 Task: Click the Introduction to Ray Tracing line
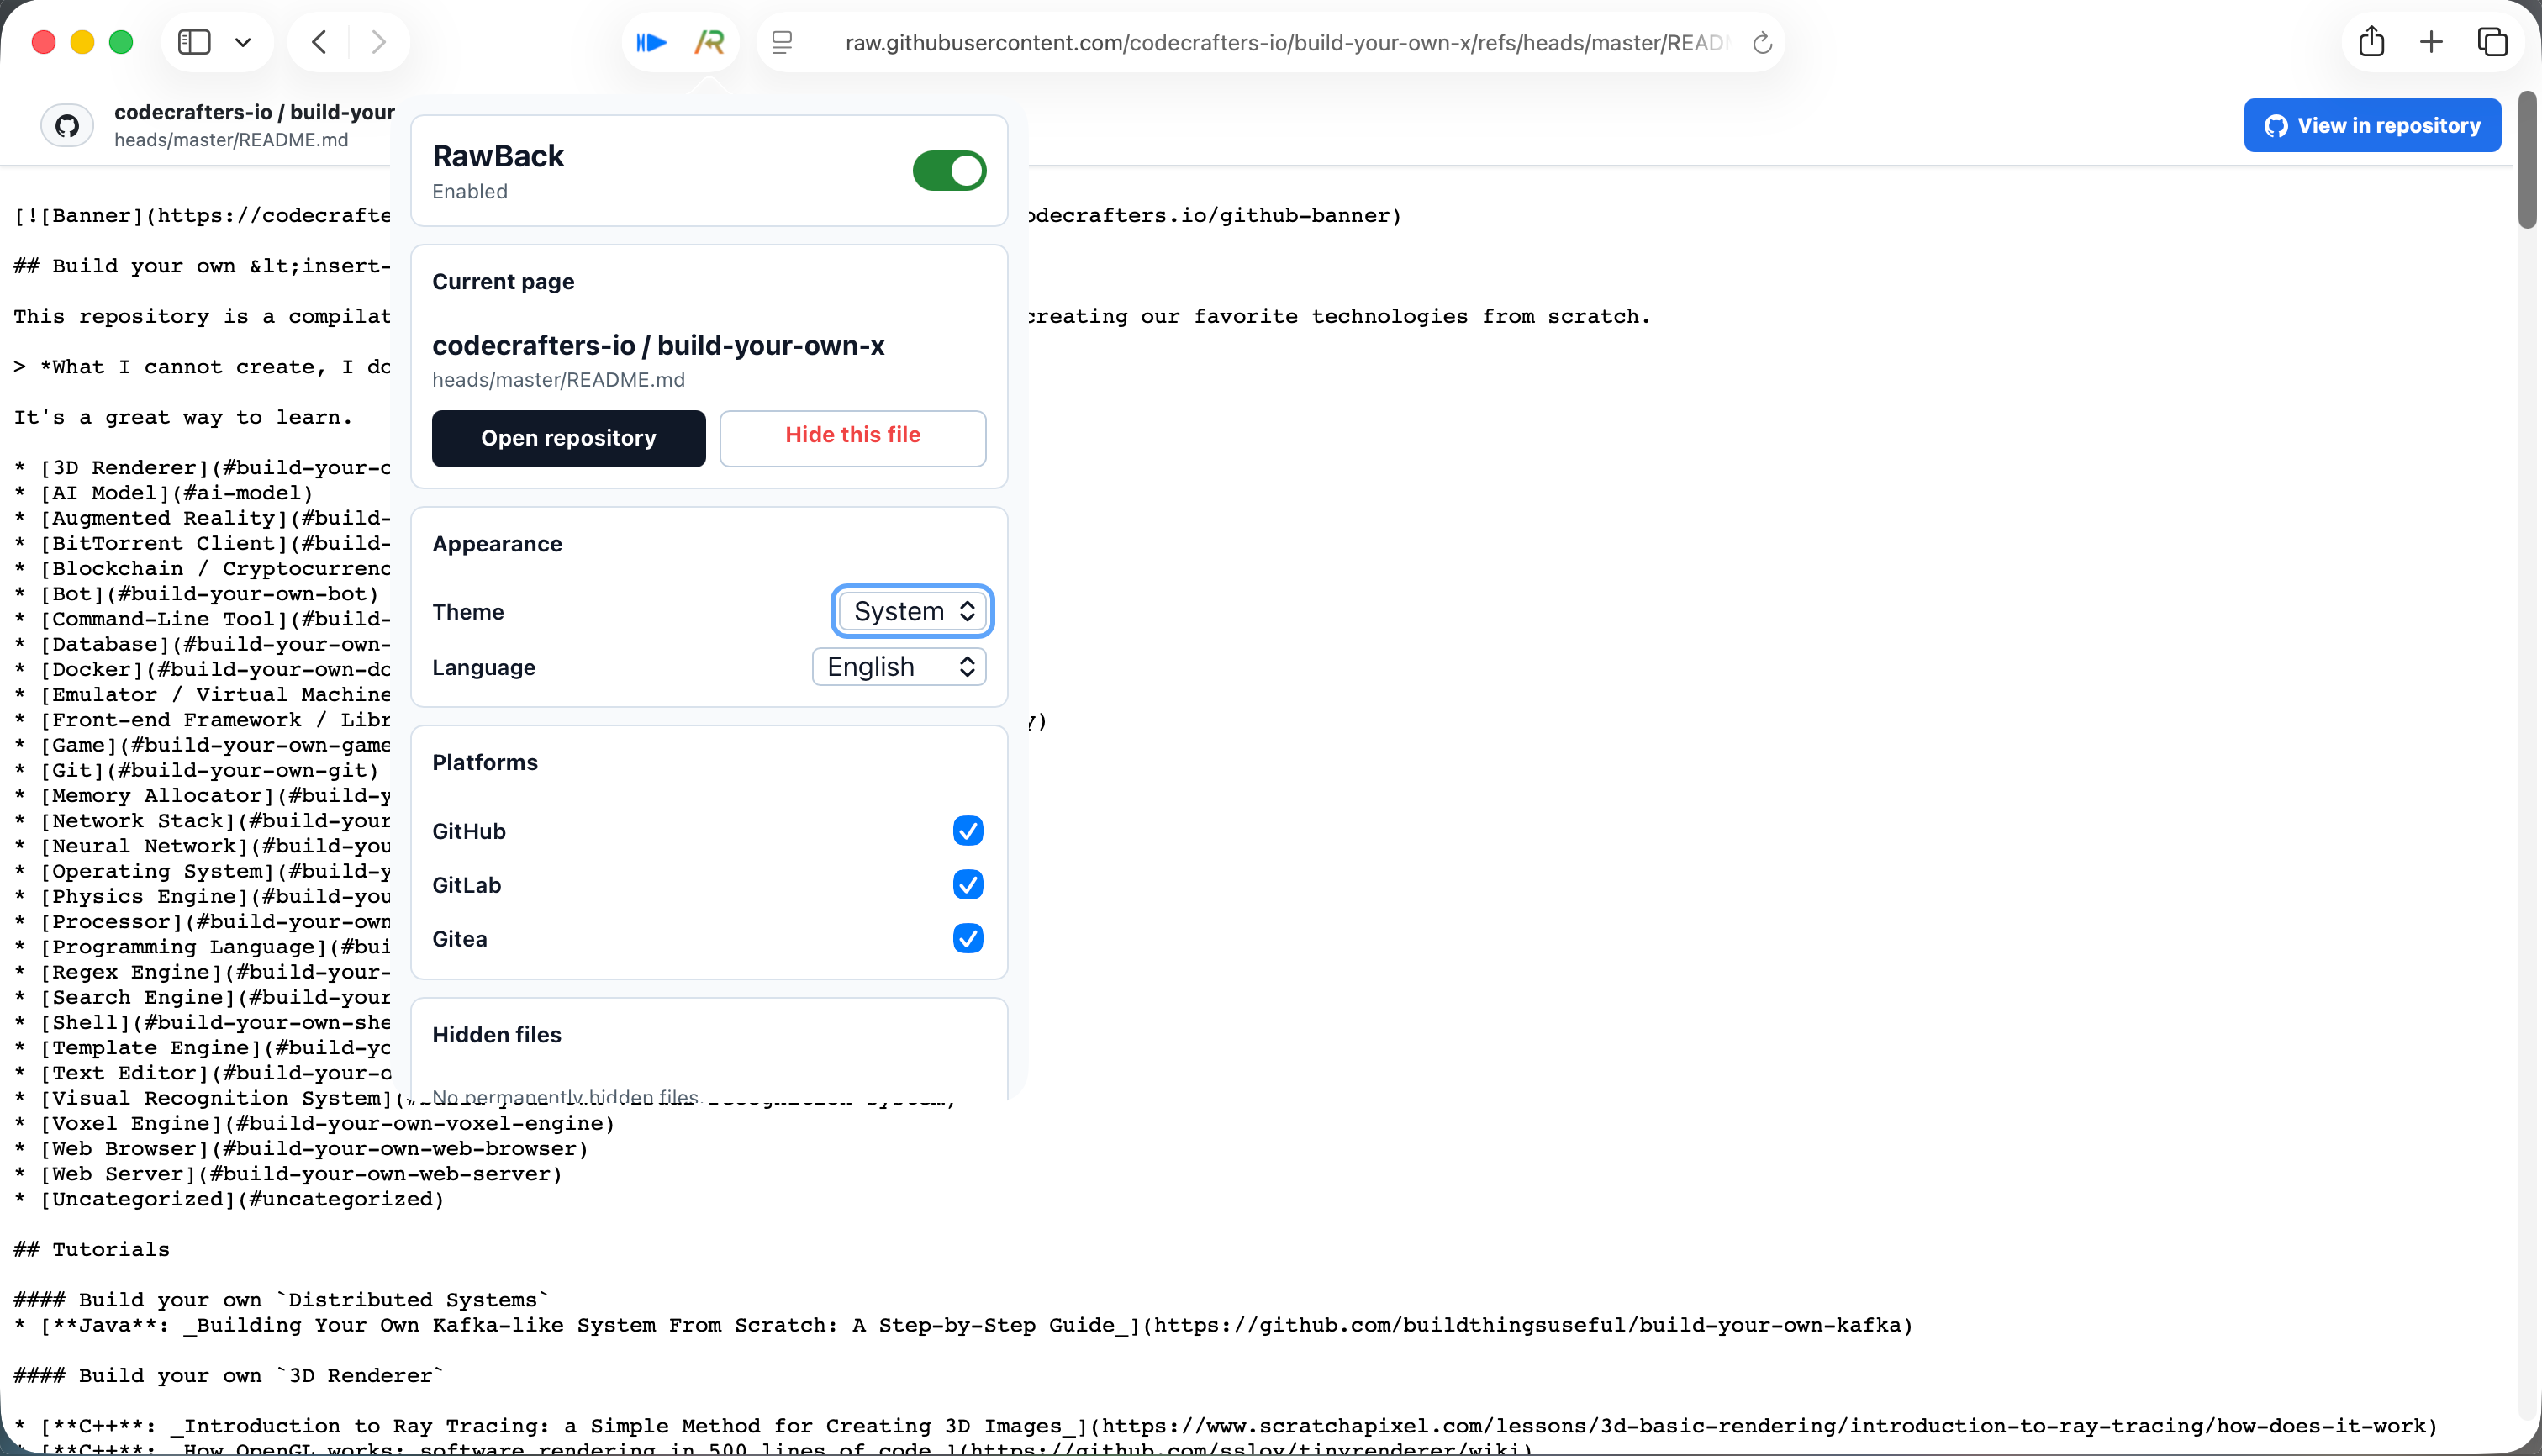[1226, 1426]
